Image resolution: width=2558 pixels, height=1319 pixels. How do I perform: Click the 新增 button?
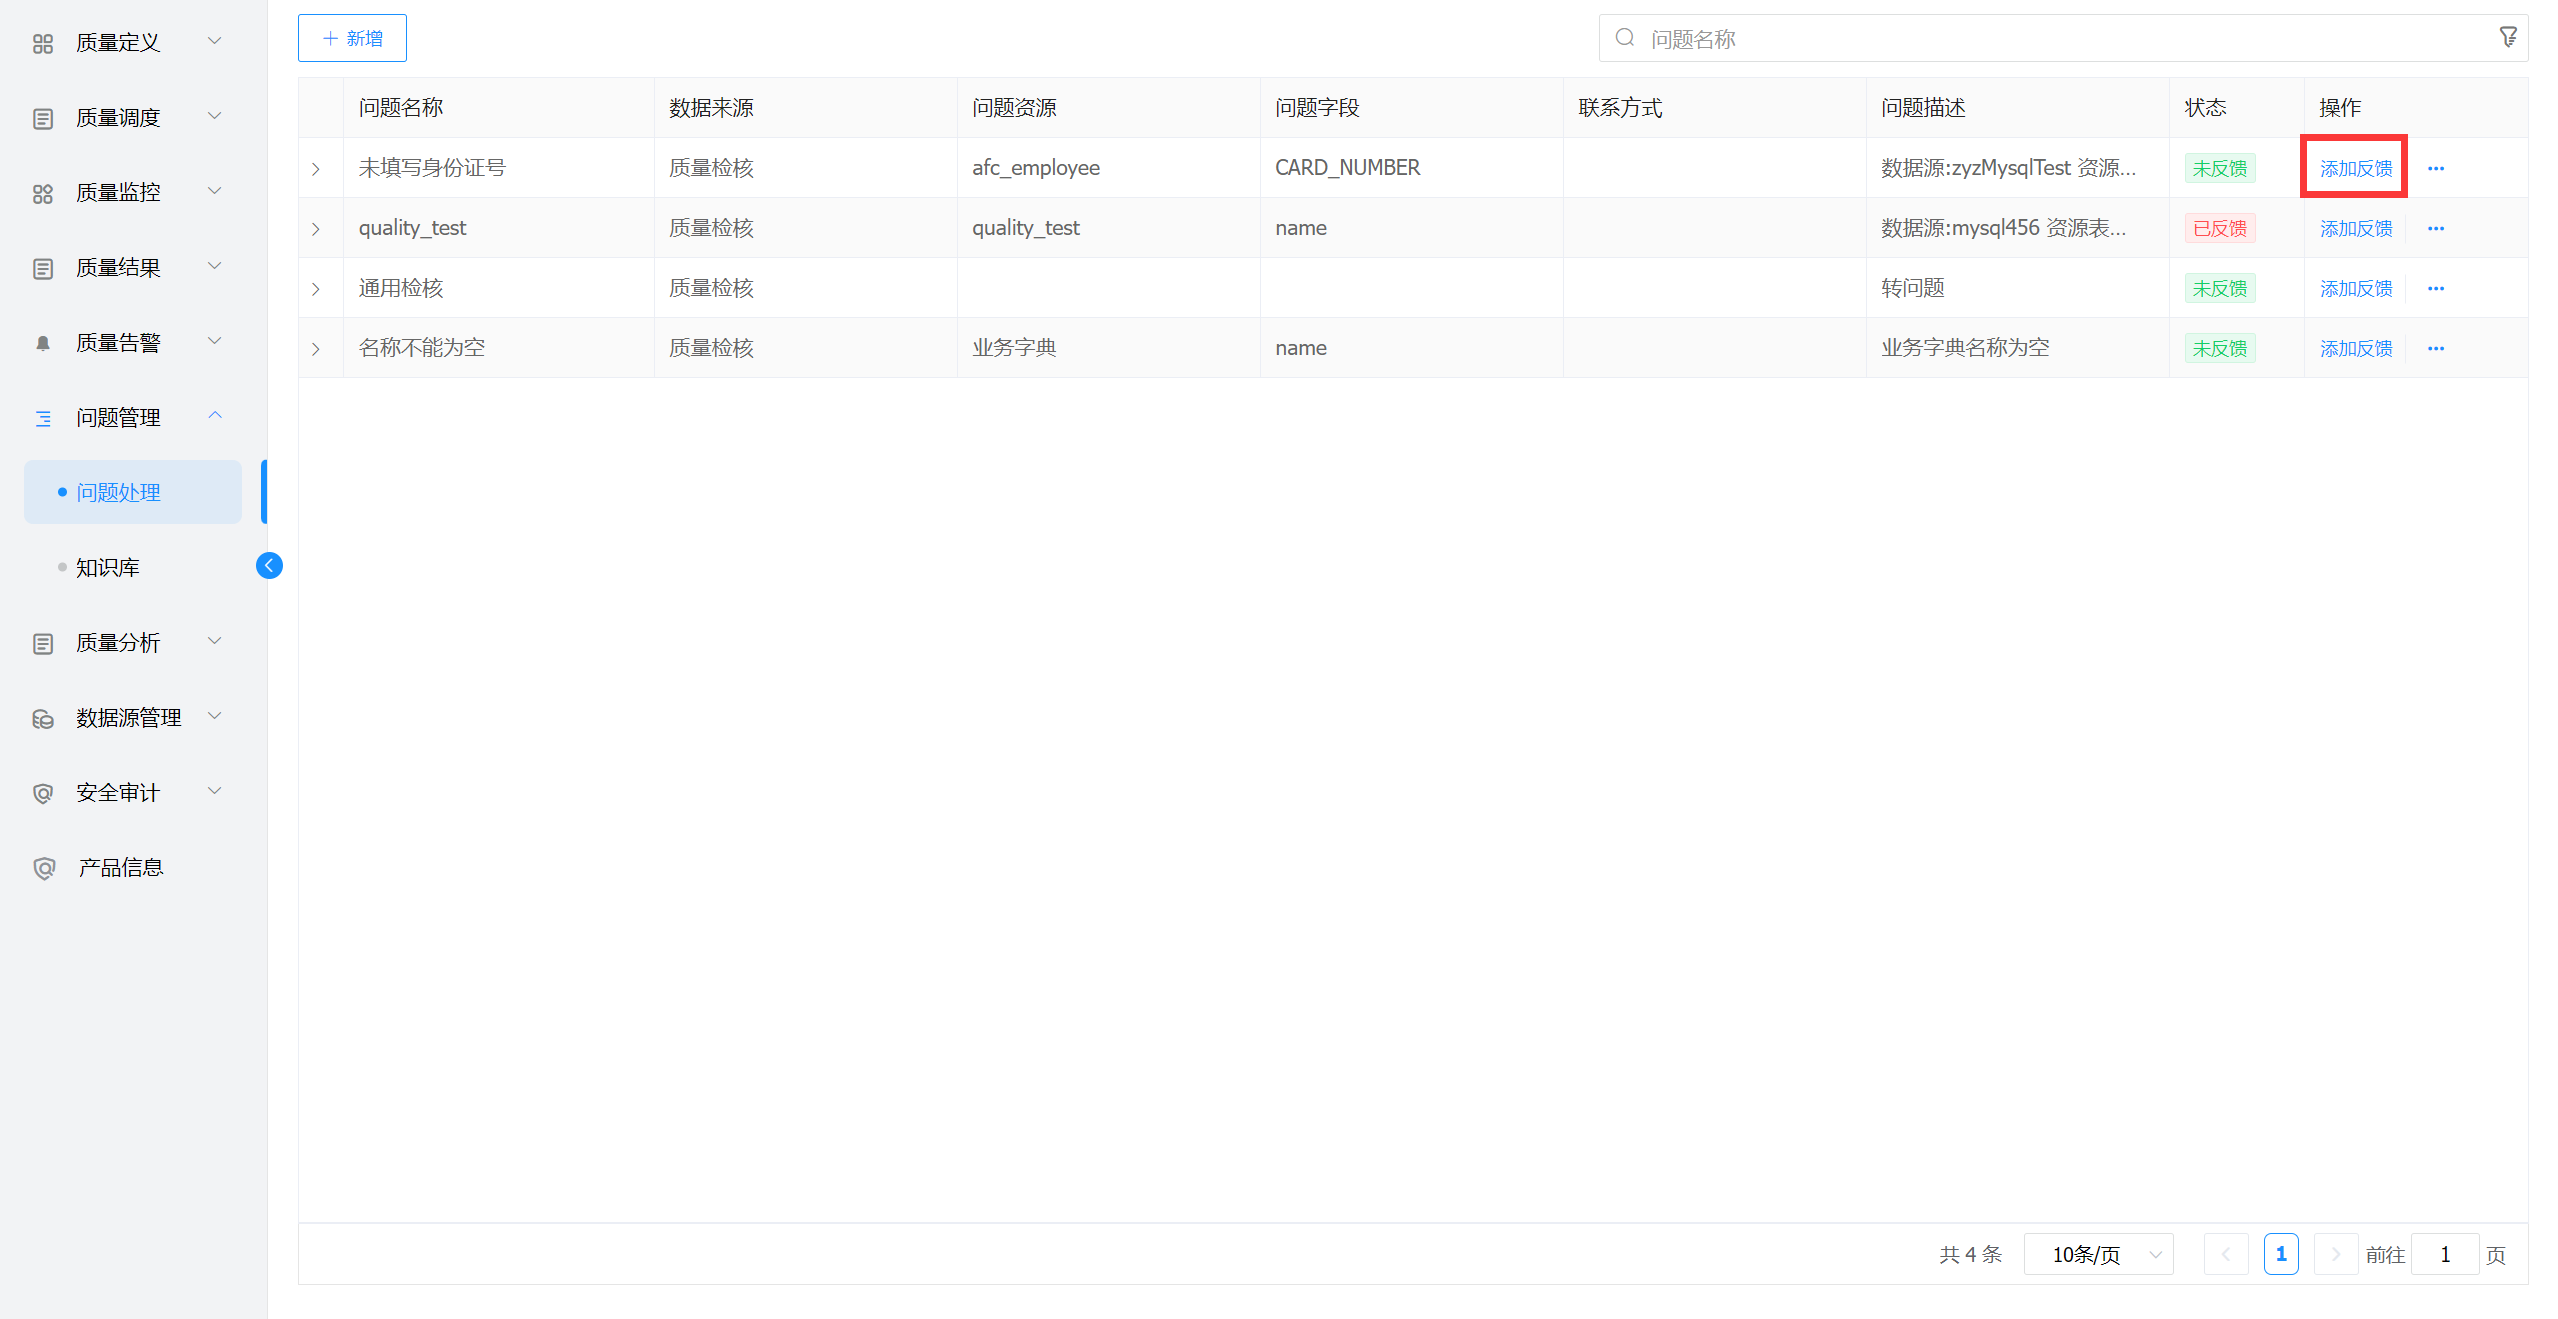click(352, 38)
